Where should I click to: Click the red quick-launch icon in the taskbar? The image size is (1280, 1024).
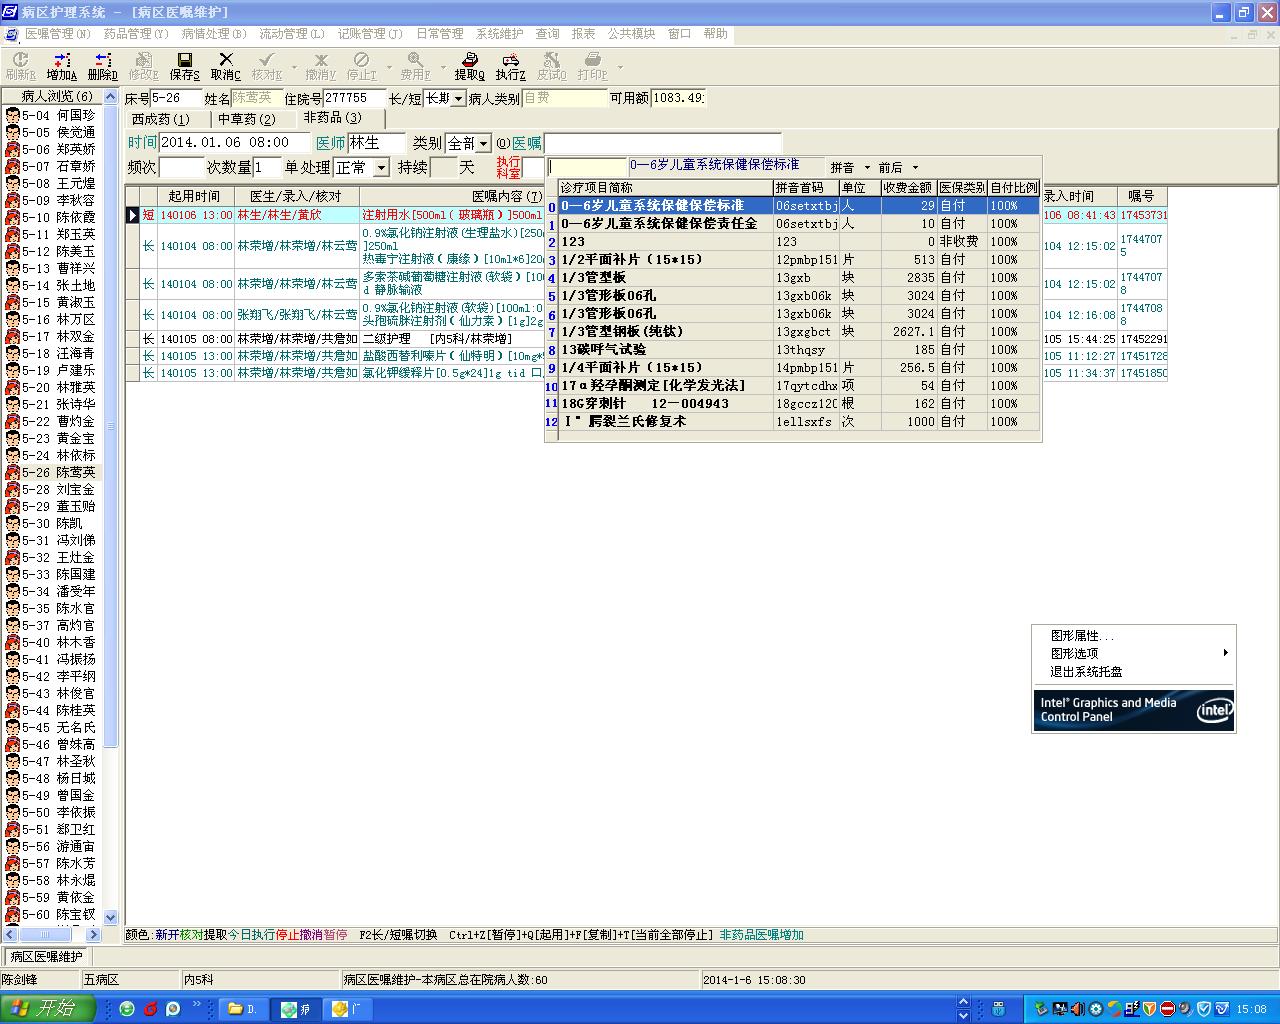pos(150,1009)
